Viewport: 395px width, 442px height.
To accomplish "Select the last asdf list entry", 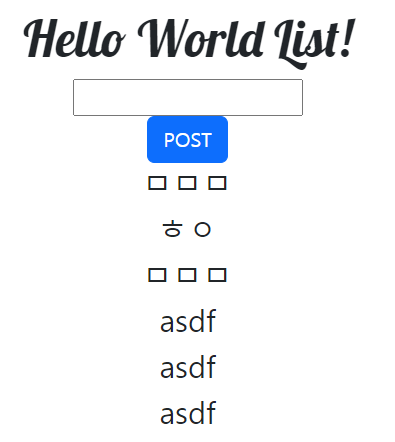I will pos(188,413).
